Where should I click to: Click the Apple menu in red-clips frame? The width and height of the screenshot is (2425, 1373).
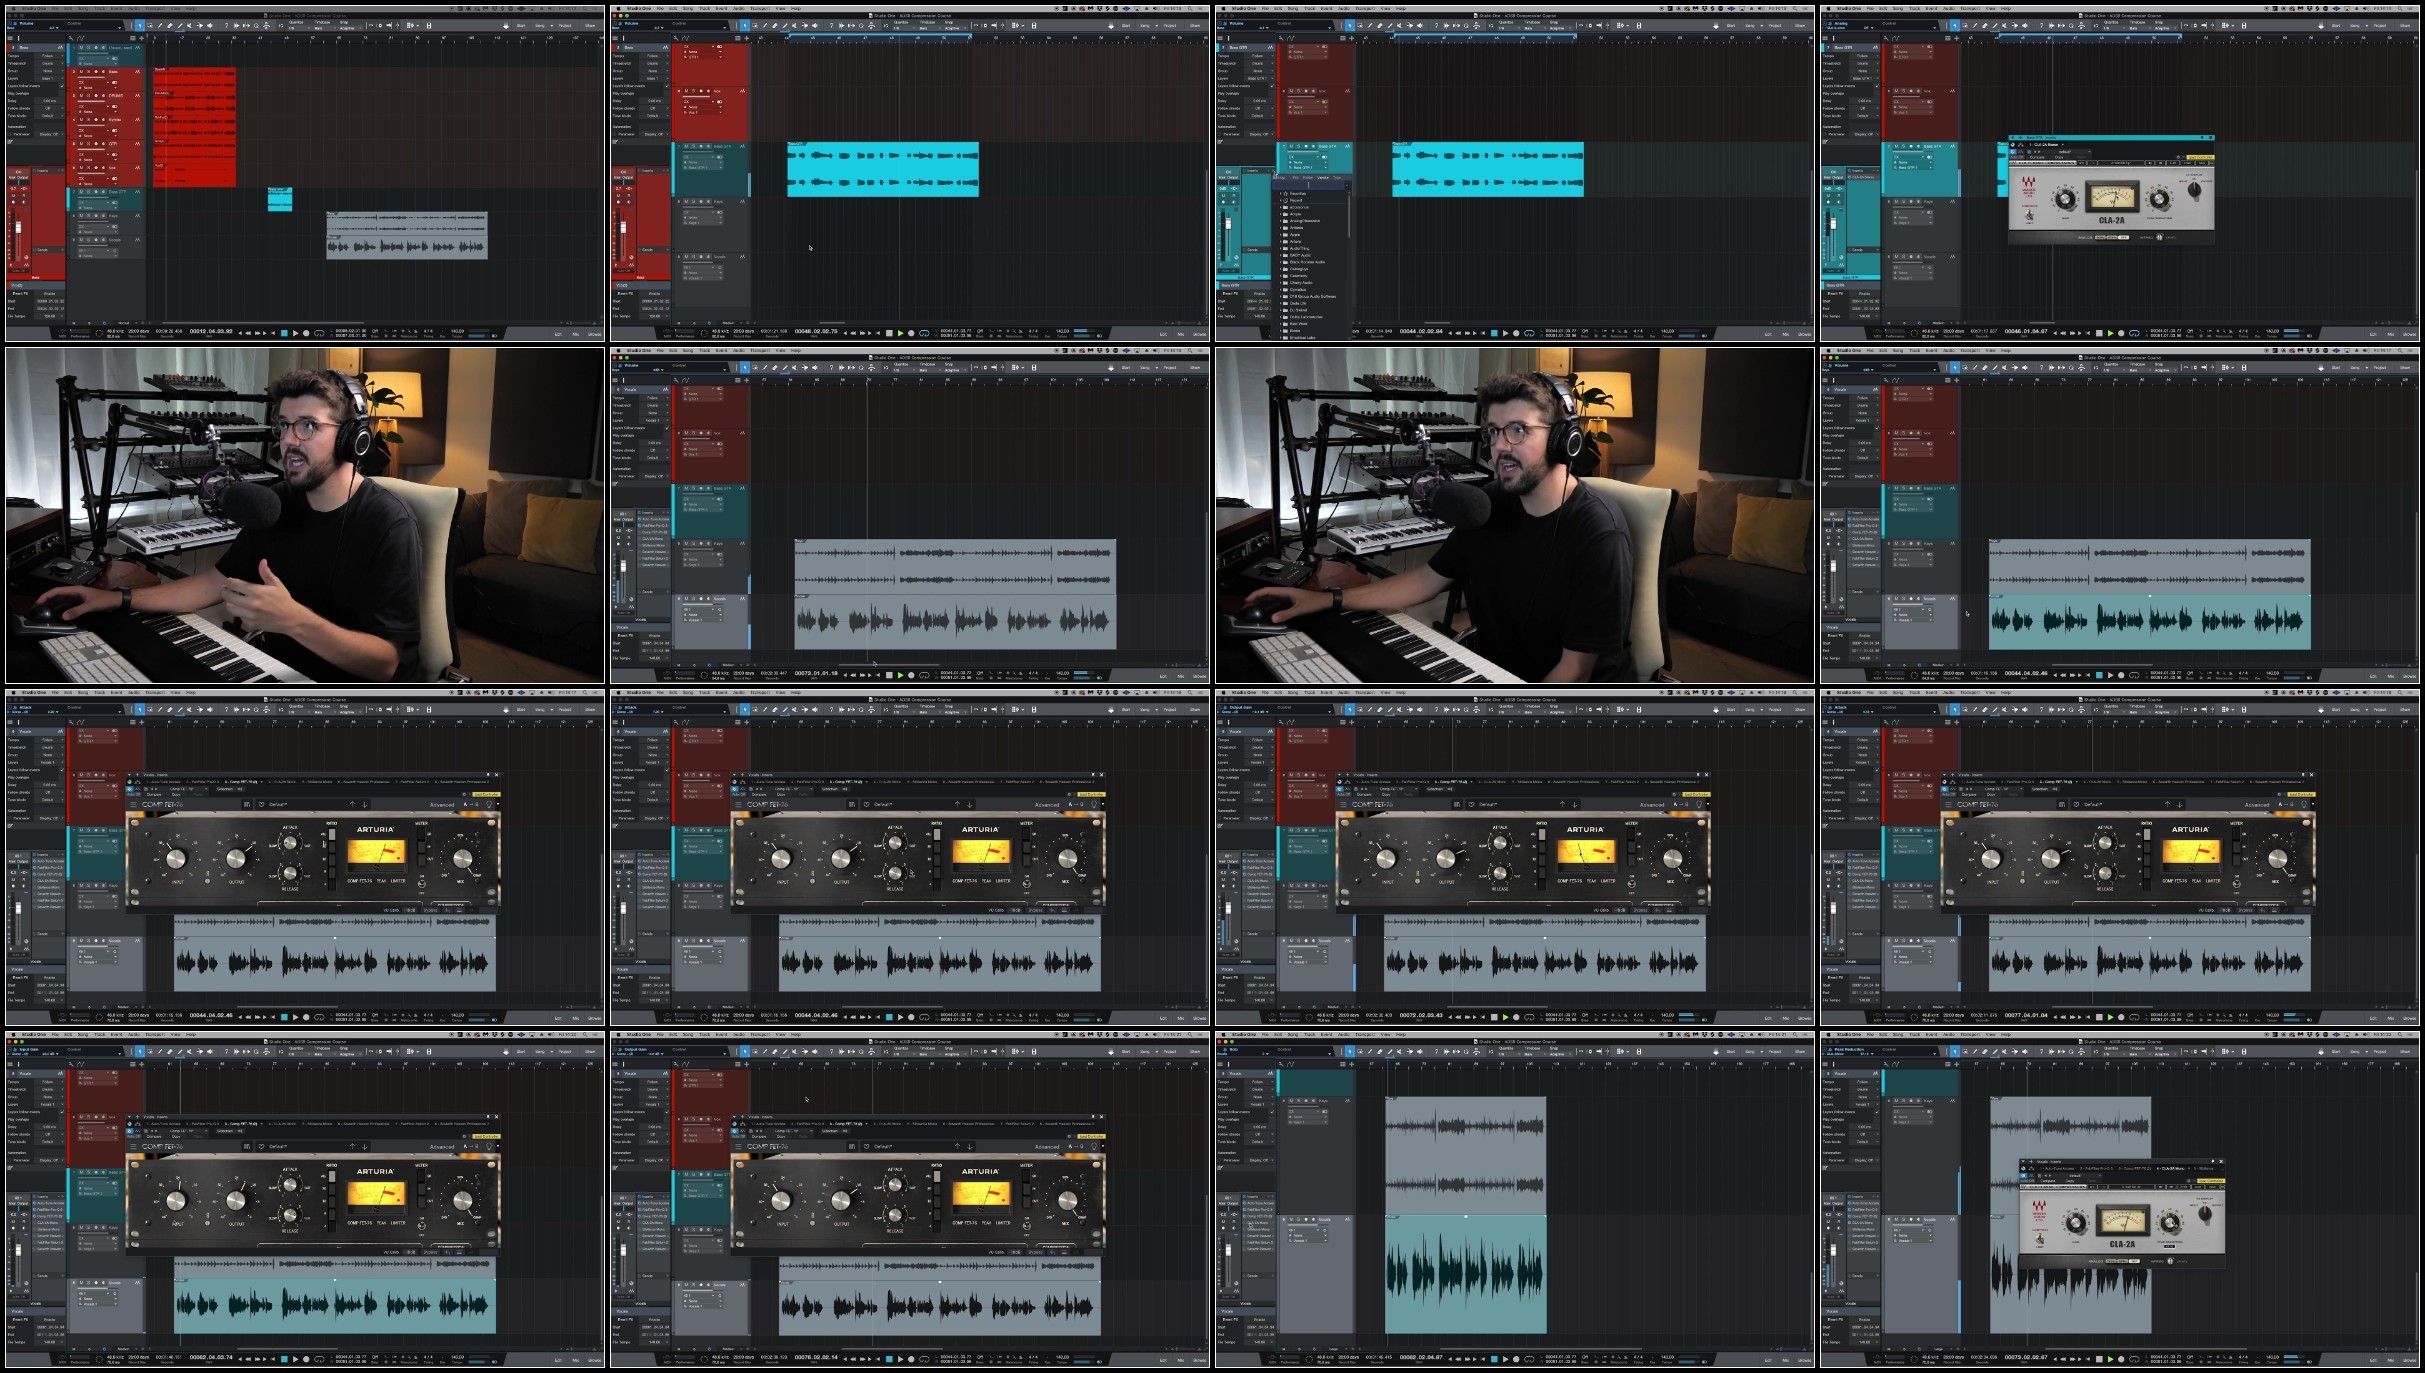(14, 8)
